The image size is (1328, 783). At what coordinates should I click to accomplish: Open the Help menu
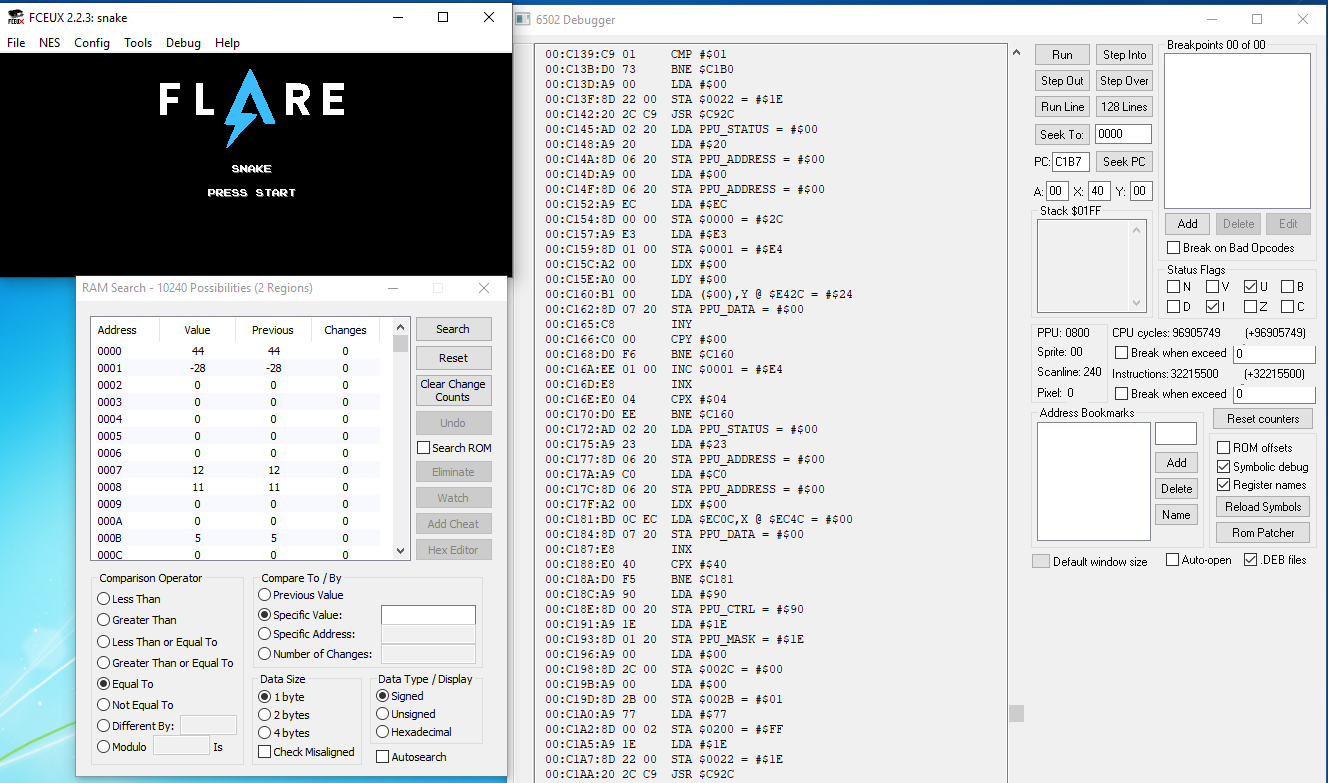pyautogui.click(x=227, y=43)
